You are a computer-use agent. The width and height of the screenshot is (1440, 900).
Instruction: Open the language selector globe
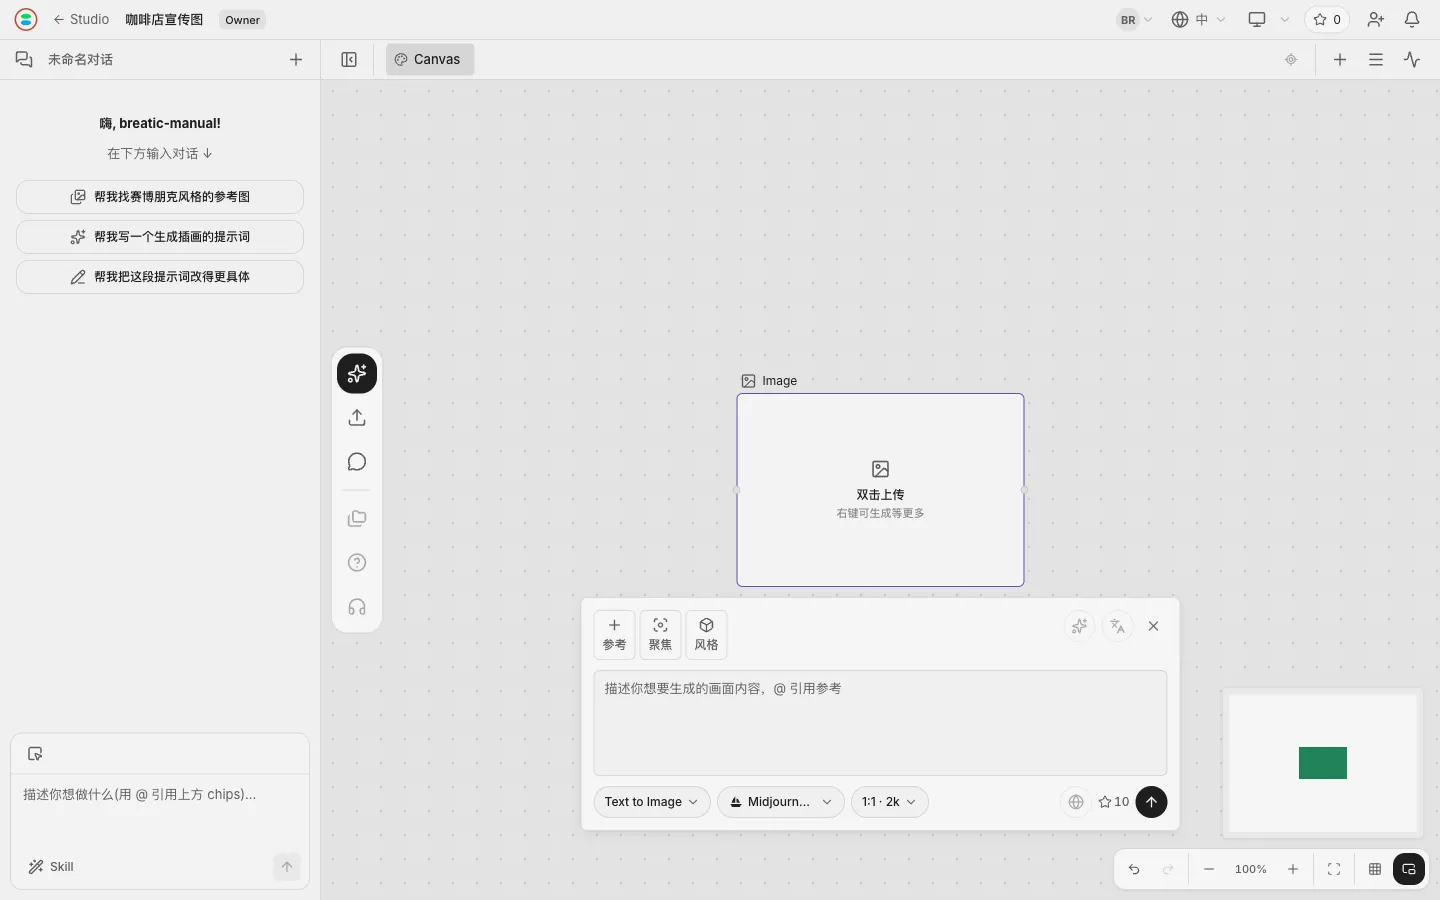coord(1198,19)
